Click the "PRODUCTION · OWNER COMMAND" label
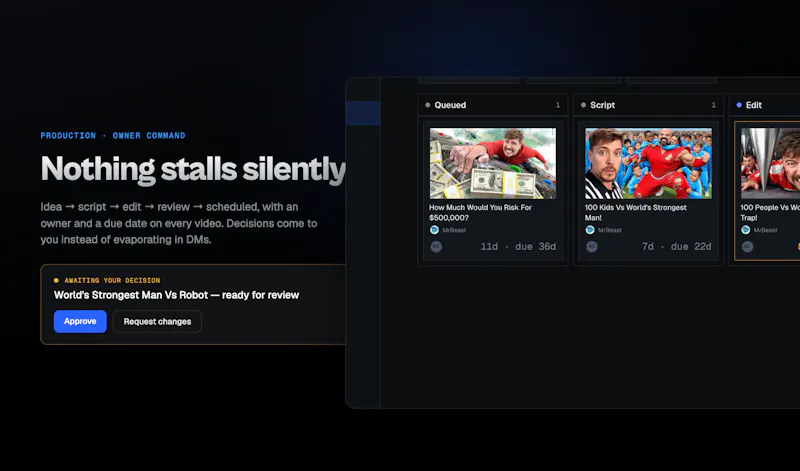Viewport: 800px width, 471px height. pyautogui.click(x=113, y=136)
